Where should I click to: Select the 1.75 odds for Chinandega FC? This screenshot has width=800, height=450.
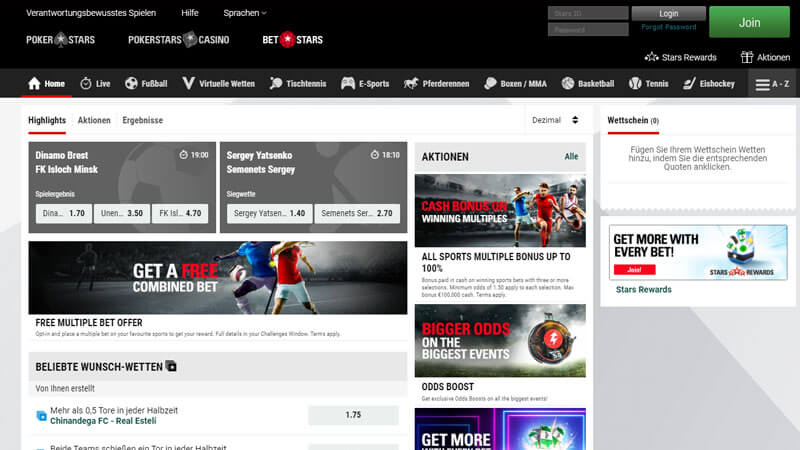[353, 415]
